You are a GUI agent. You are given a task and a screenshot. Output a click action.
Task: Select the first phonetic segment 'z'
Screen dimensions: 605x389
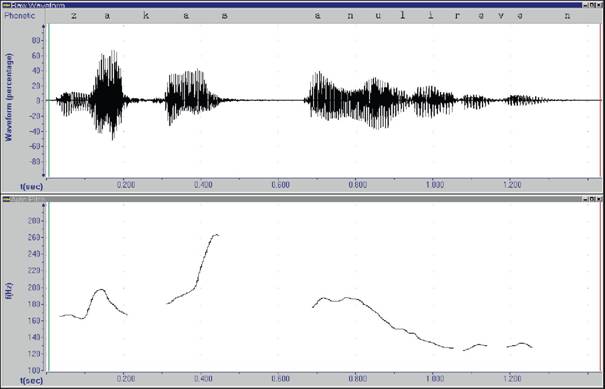(x=74, y=16)
